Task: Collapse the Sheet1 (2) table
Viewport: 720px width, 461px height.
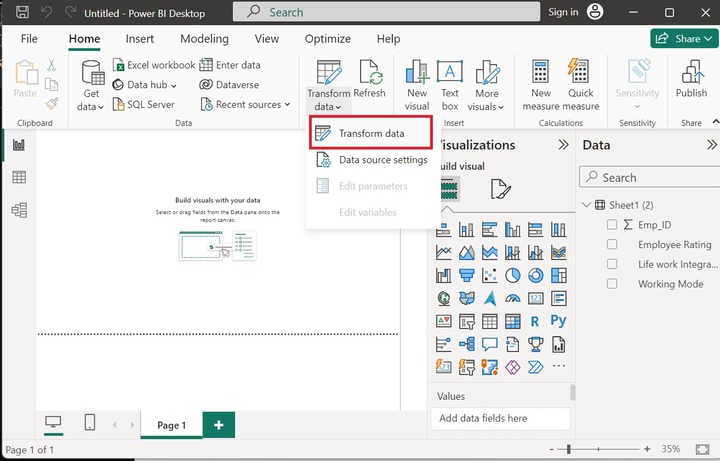Action: 586,205
